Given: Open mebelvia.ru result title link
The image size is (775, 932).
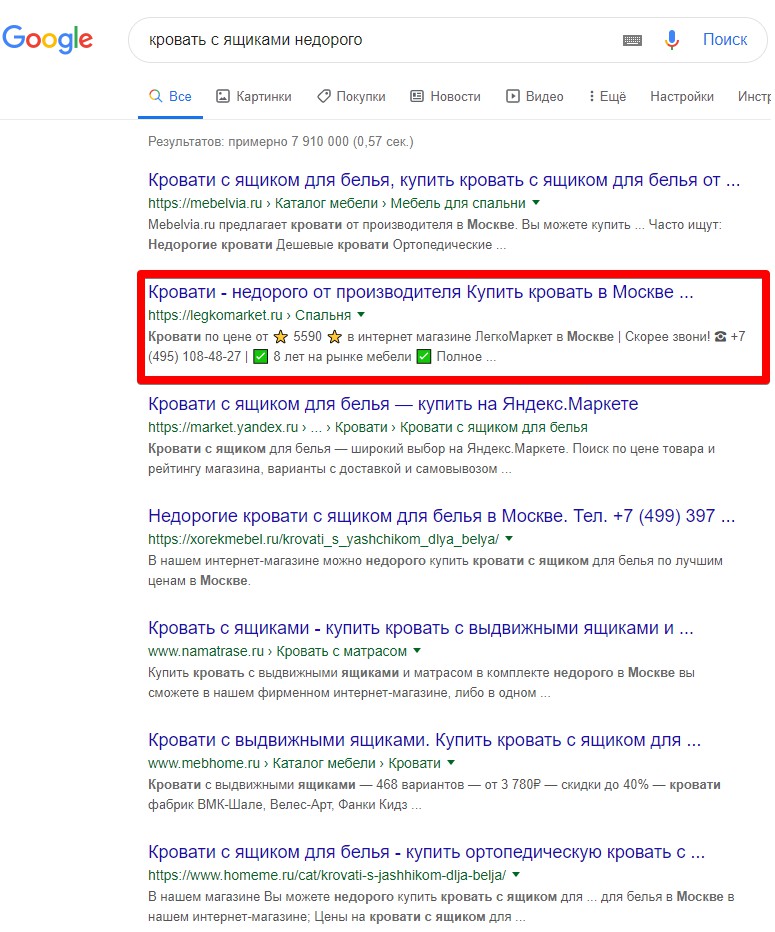Looking at the screenshot, I should [x=444, y=180].
